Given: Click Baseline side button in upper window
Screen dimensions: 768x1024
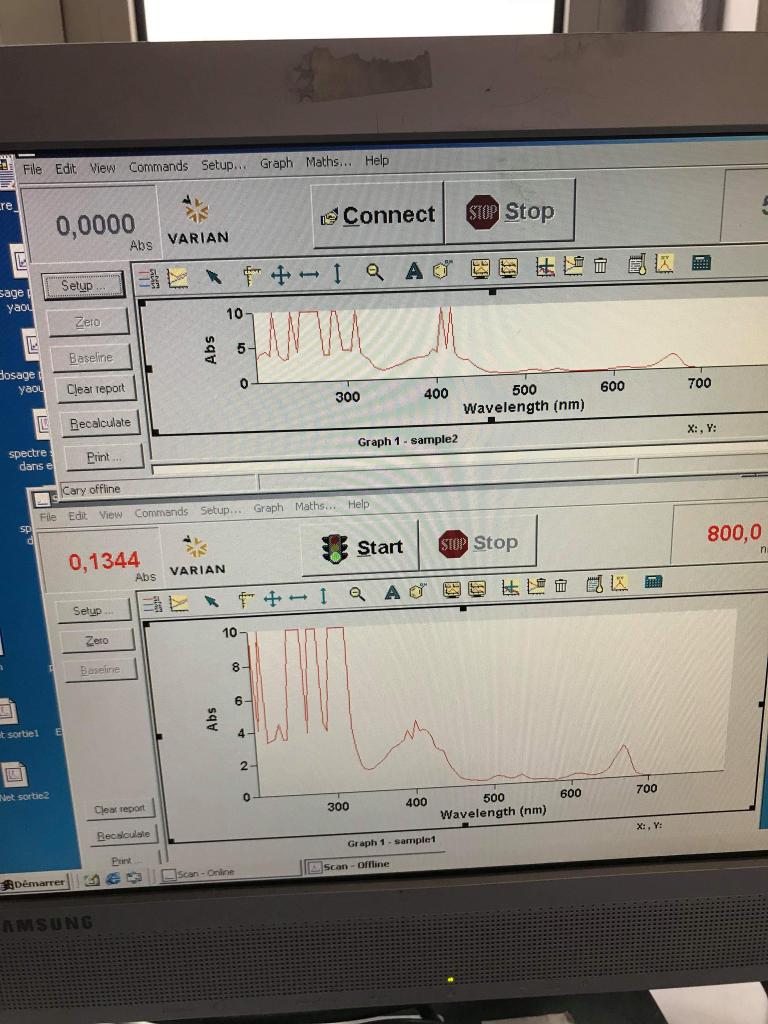Looking at the screenshot, I should (91, 357).
